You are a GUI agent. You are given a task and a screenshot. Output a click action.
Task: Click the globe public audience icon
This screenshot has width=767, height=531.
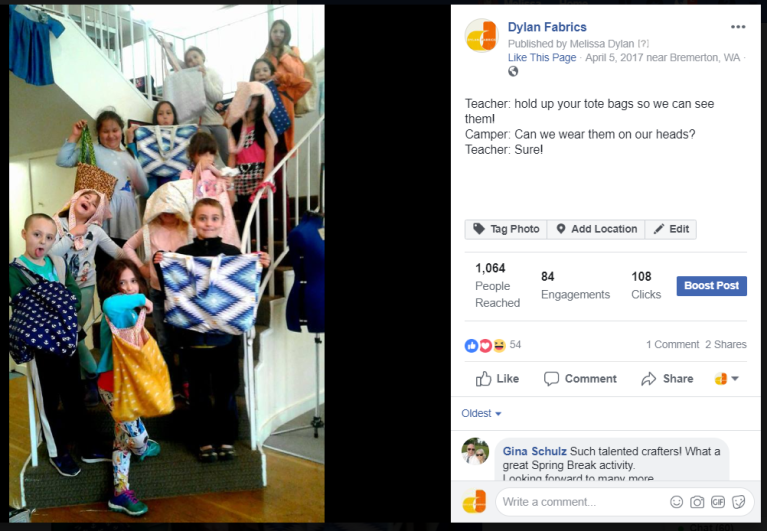point(513,71)
